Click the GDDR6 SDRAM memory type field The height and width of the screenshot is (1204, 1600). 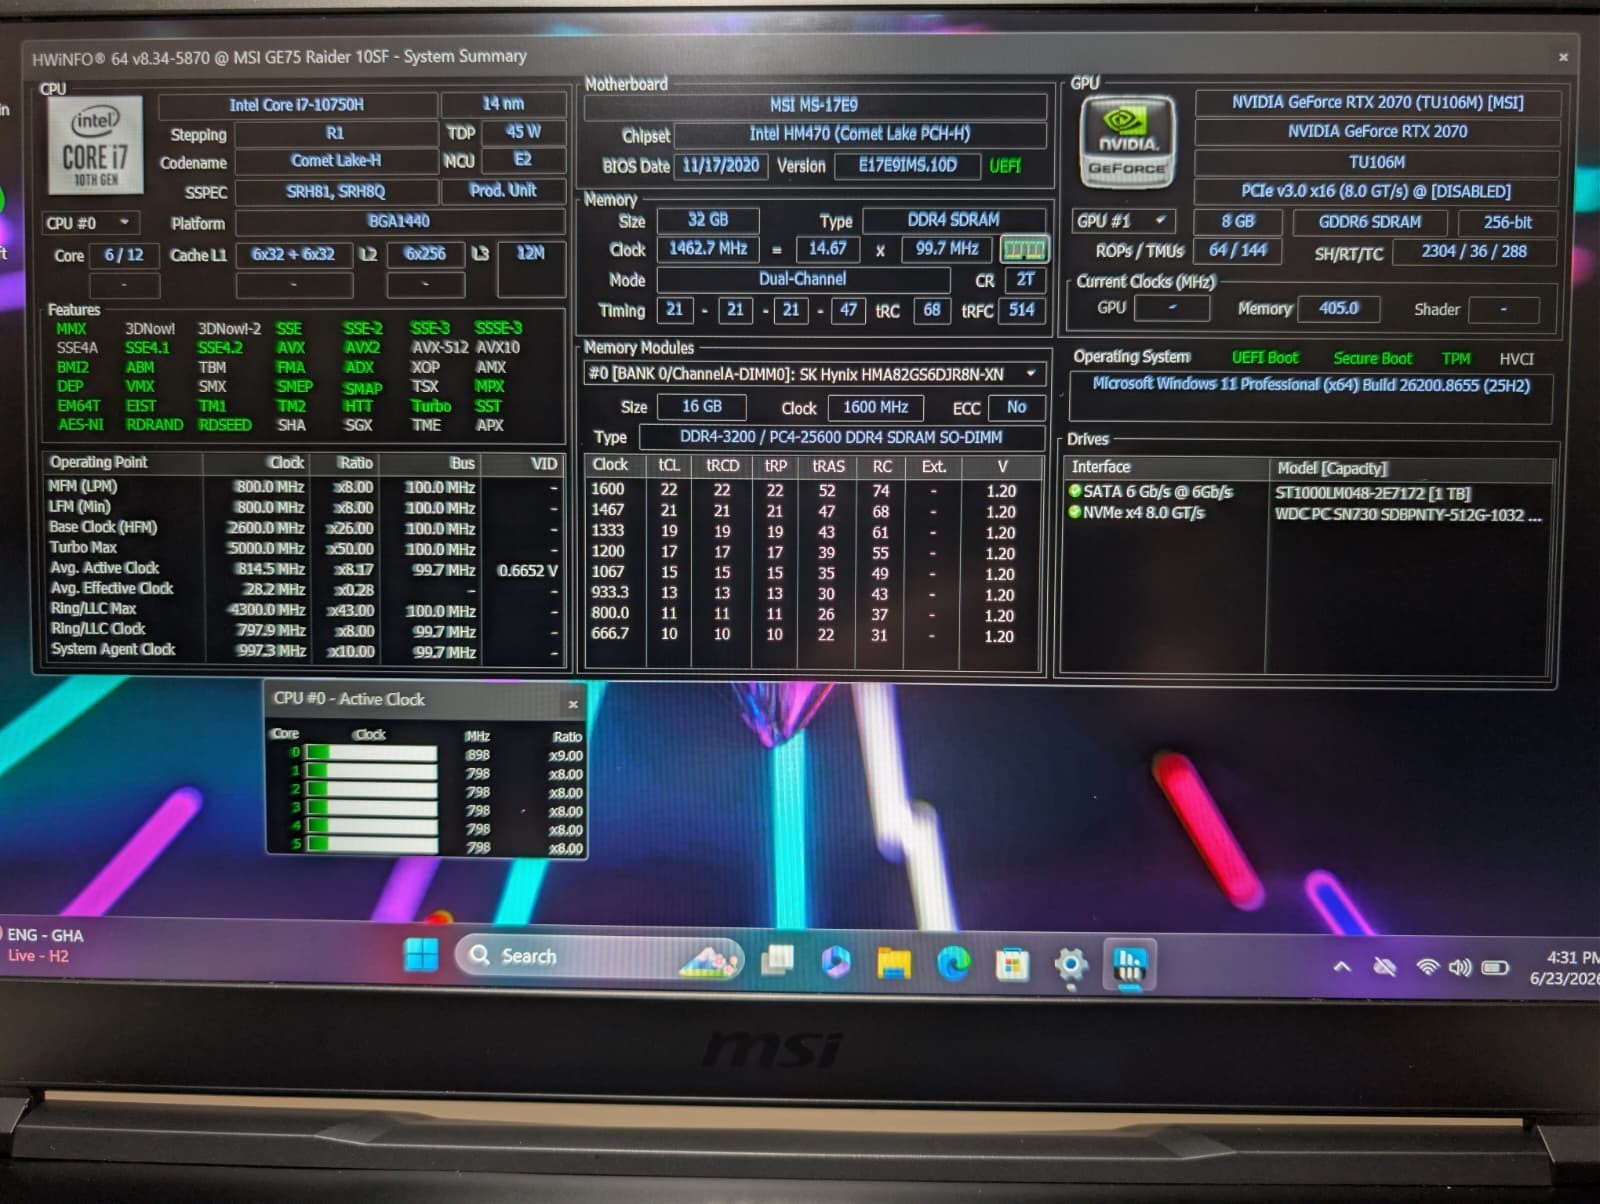pos(1369,222)
